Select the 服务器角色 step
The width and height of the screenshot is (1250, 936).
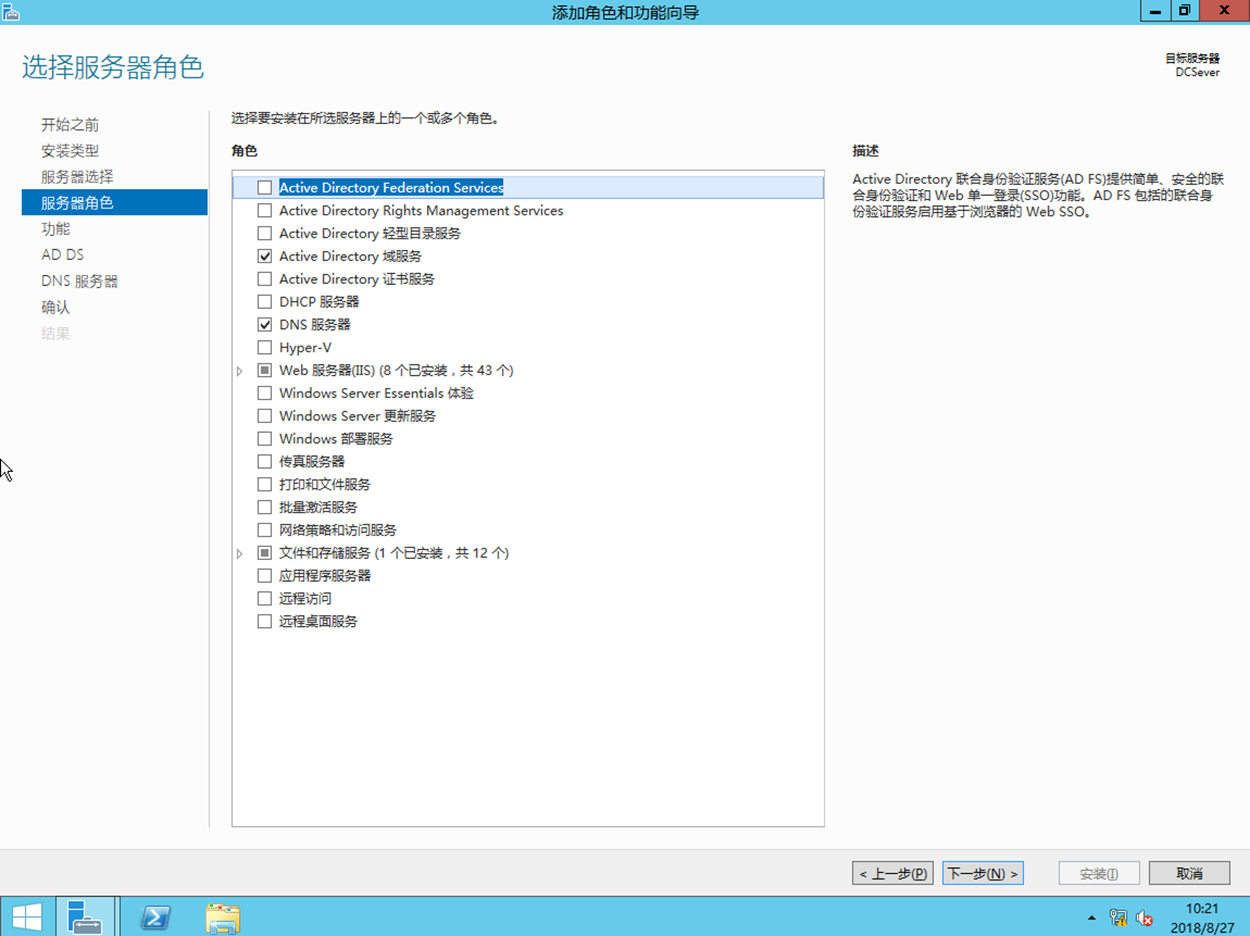pos(114,203)
